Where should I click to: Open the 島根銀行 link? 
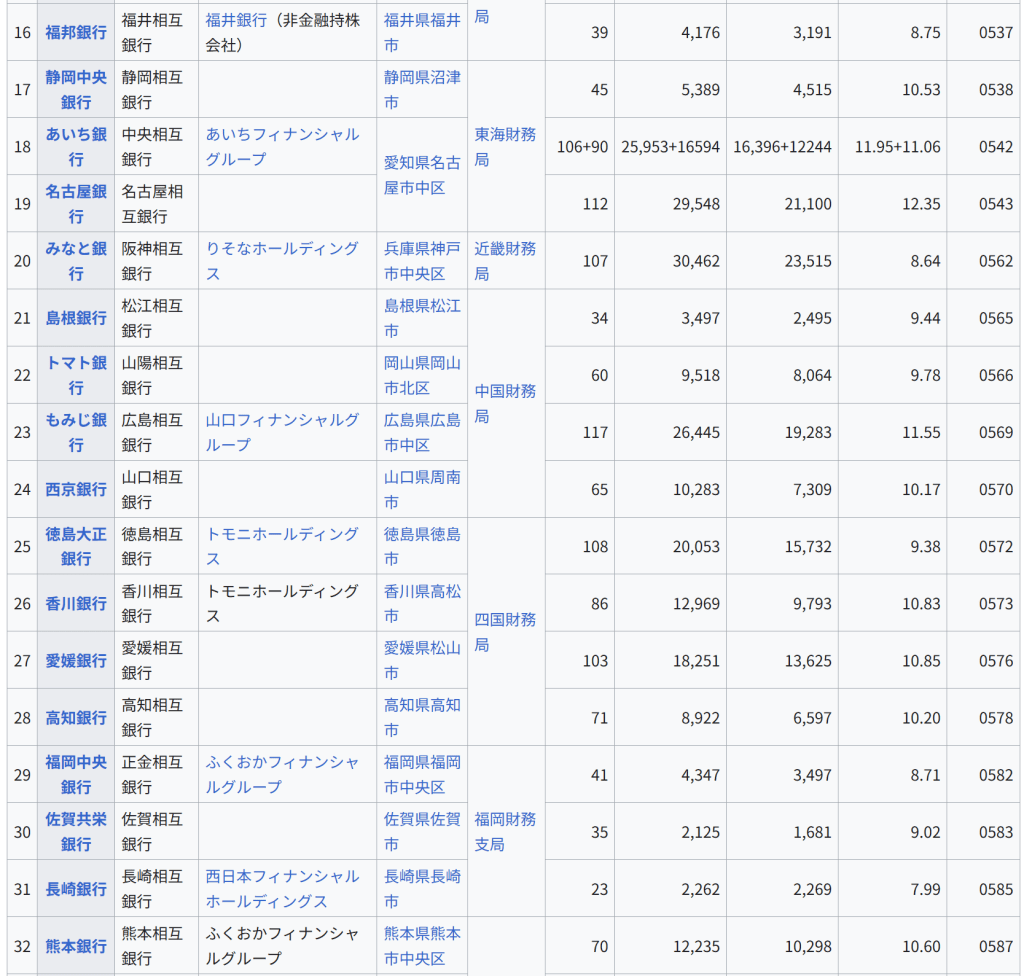pyautogui.click(x=76, y=318)
